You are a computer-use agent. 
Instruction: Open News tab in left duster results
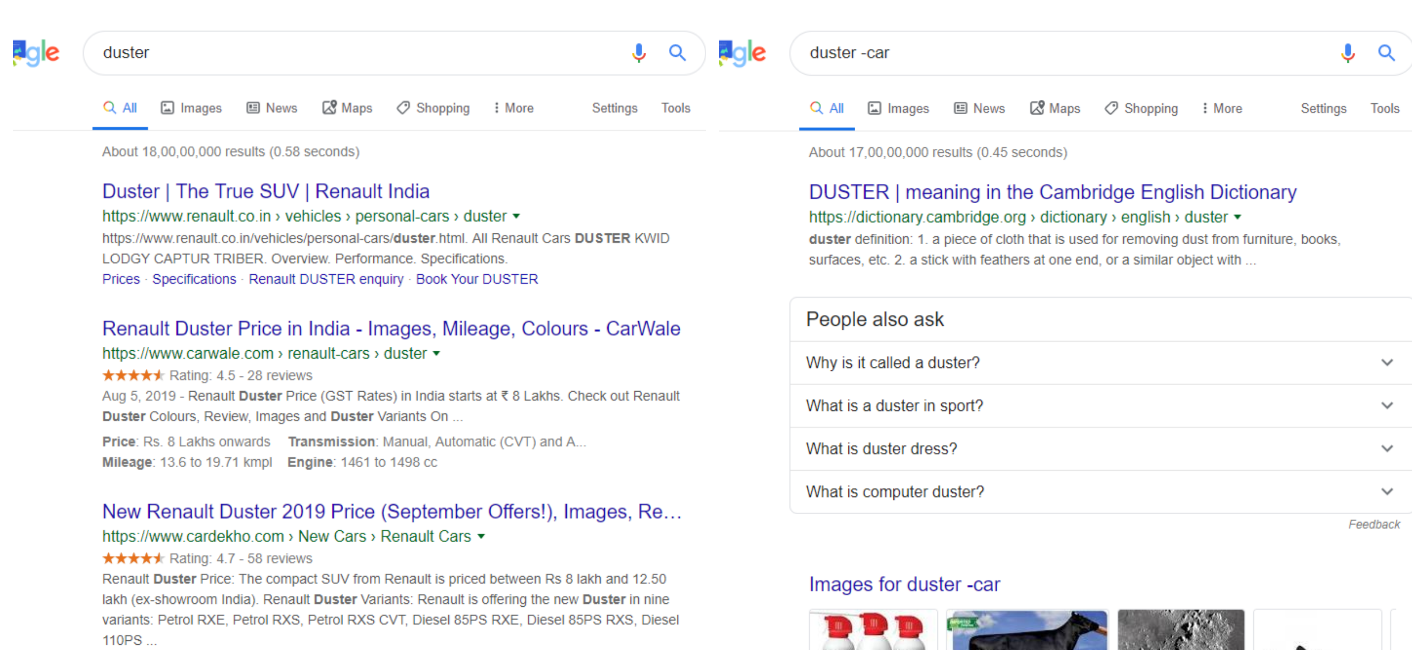272,108
